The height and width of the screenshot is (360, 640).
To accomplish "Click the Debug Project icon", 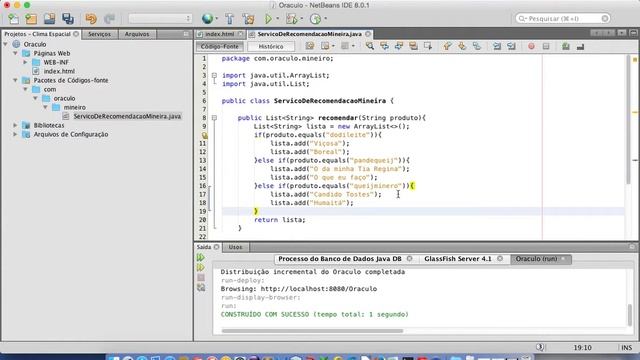I will tap(291, 19).
